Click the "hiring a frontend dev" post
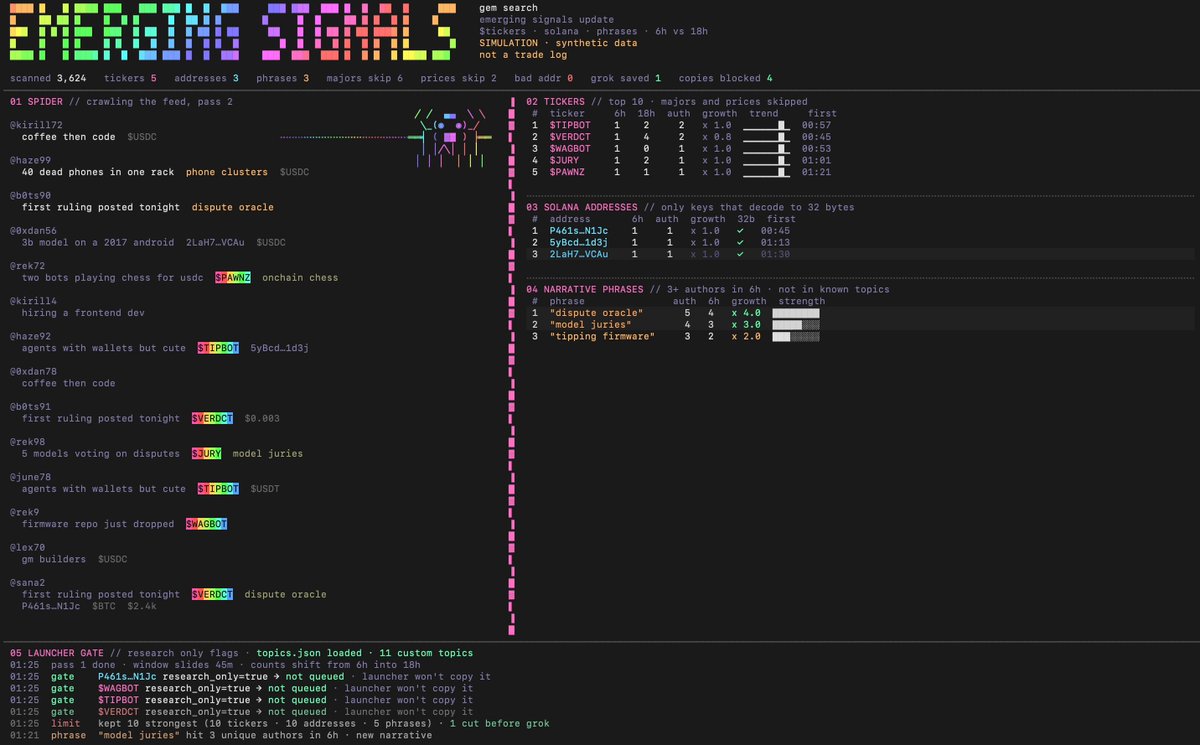This screenshot has width=1200, height=745. pos(83,313)
